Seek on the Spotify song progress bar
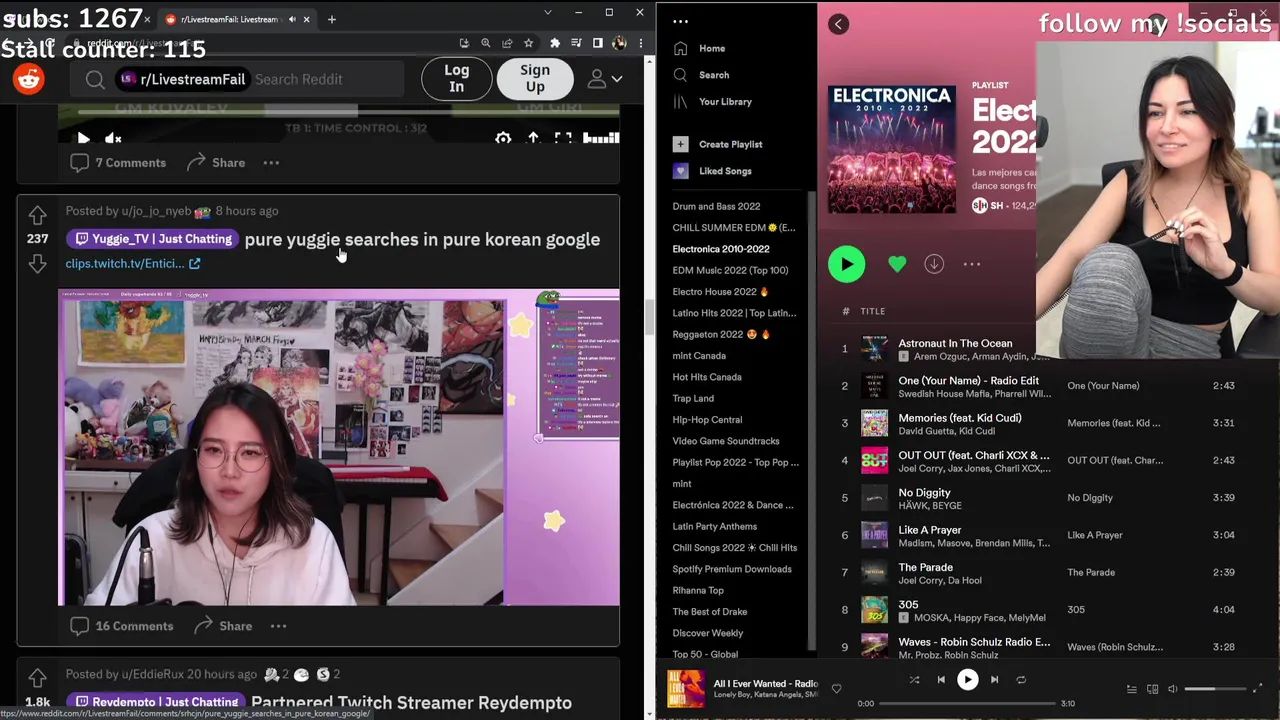 pyautogui.click(x=967, y=703)
